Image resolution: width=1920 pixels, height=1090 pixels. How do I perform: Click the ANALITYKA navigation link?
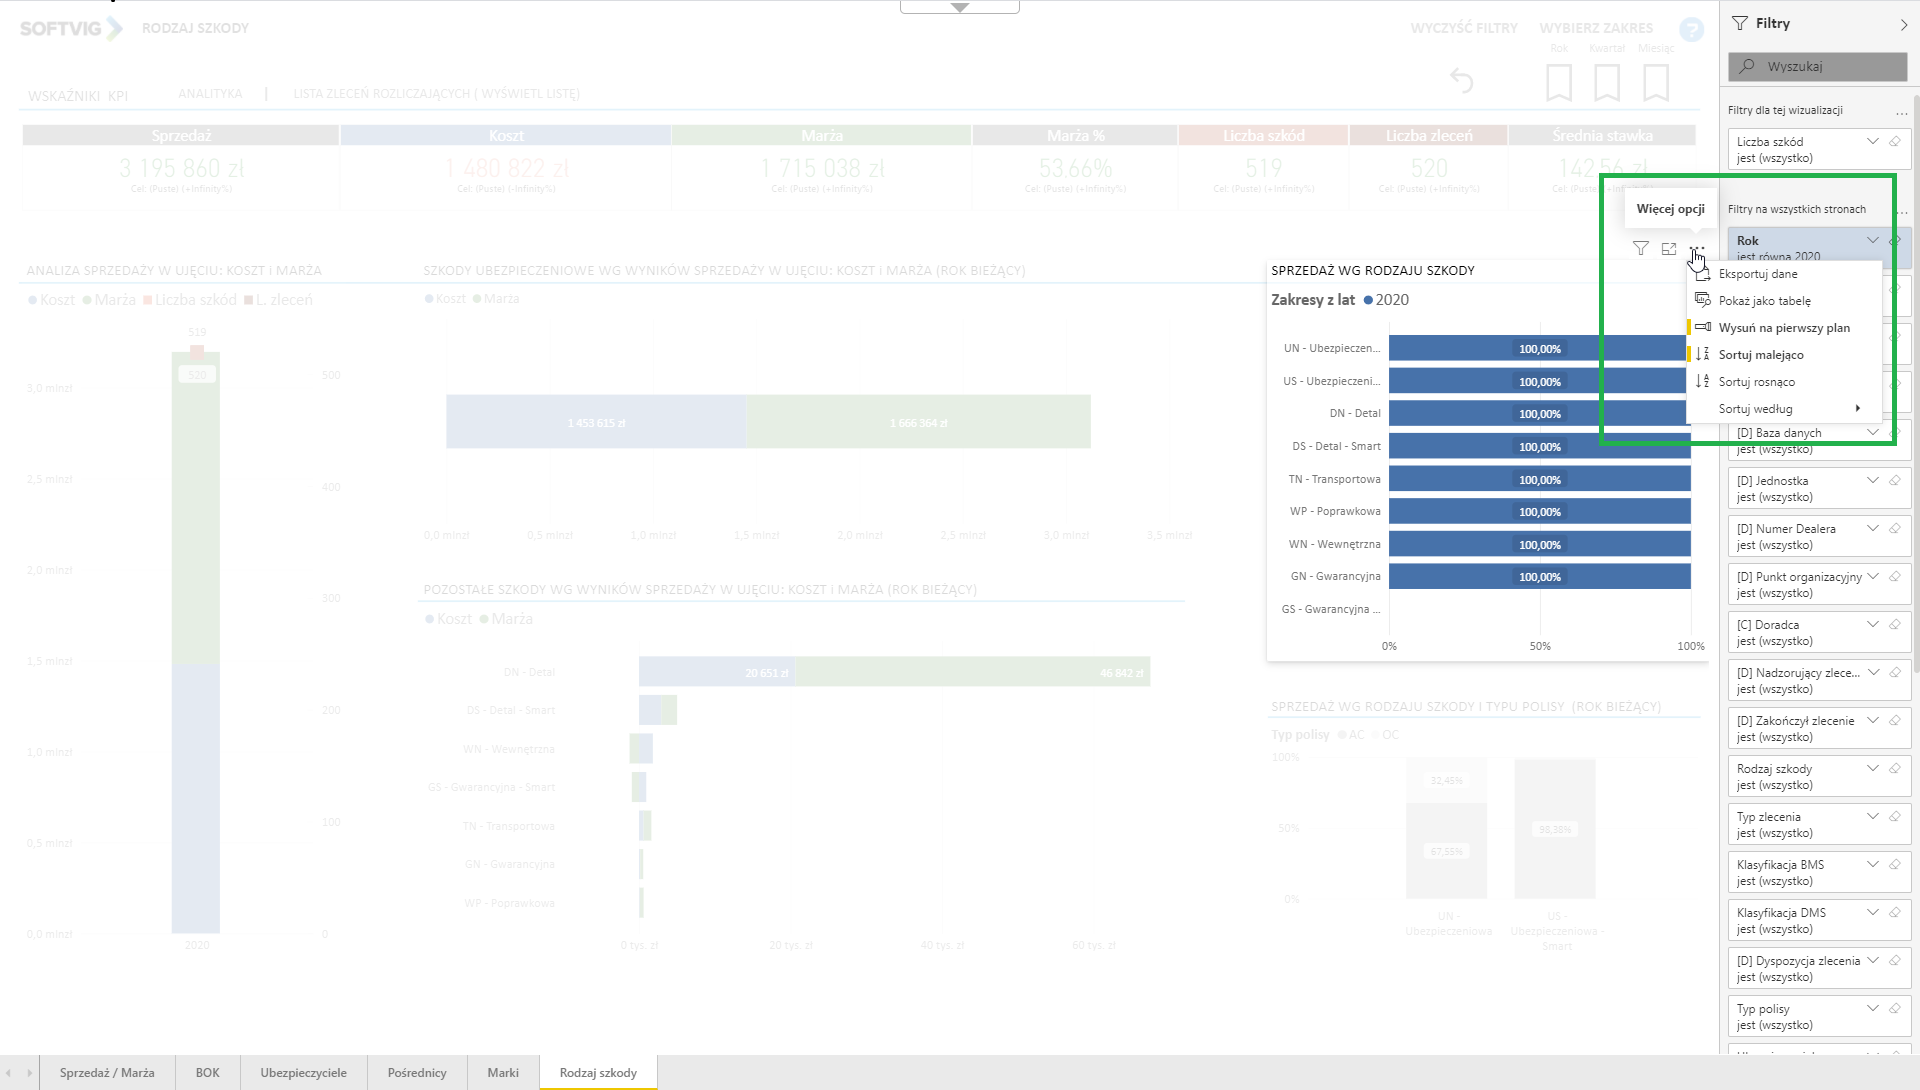[210, 94]
